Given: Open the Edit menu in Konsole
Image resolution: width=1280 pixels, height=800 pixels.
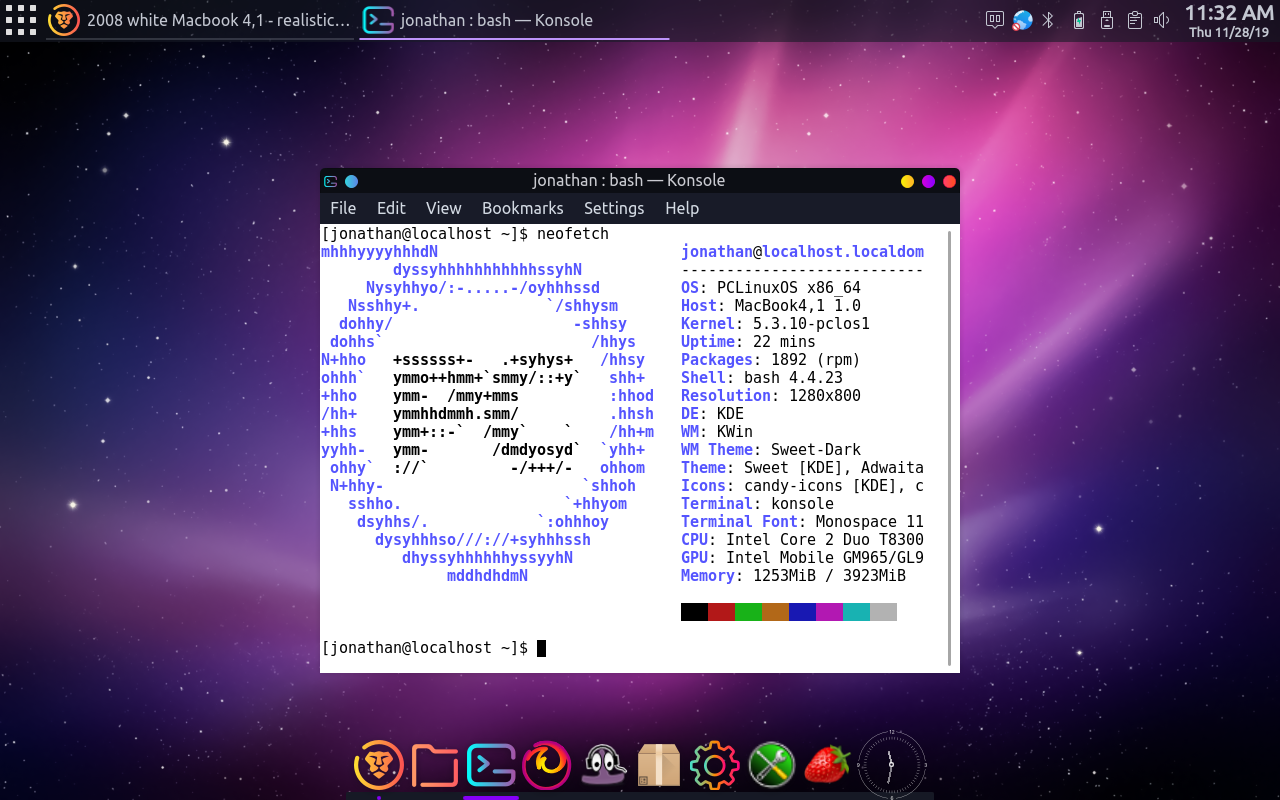Looking at the screenshot, I should click(391, 208).
